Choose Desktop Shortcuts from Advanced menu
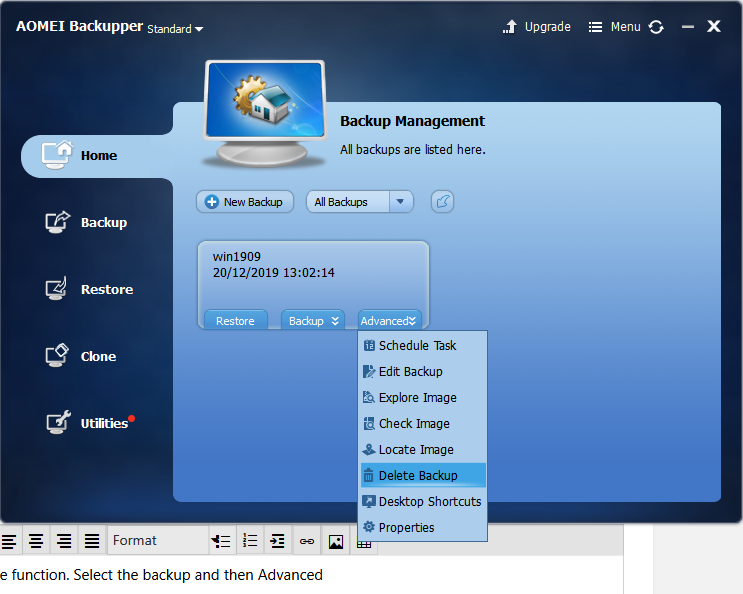This screenshot has height=594, width=743. pos(423,501)
